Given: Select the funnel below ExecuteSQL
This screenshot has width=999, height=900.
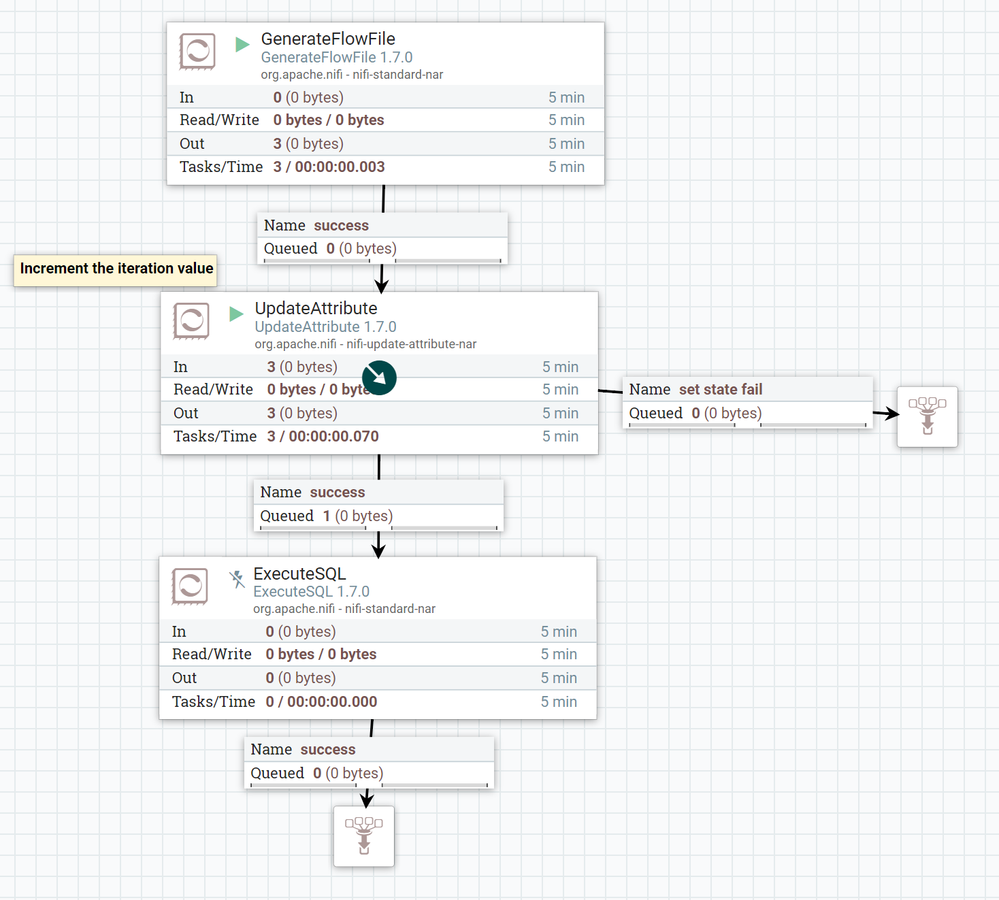Looking at the screenshot, I should coord(364,835).
